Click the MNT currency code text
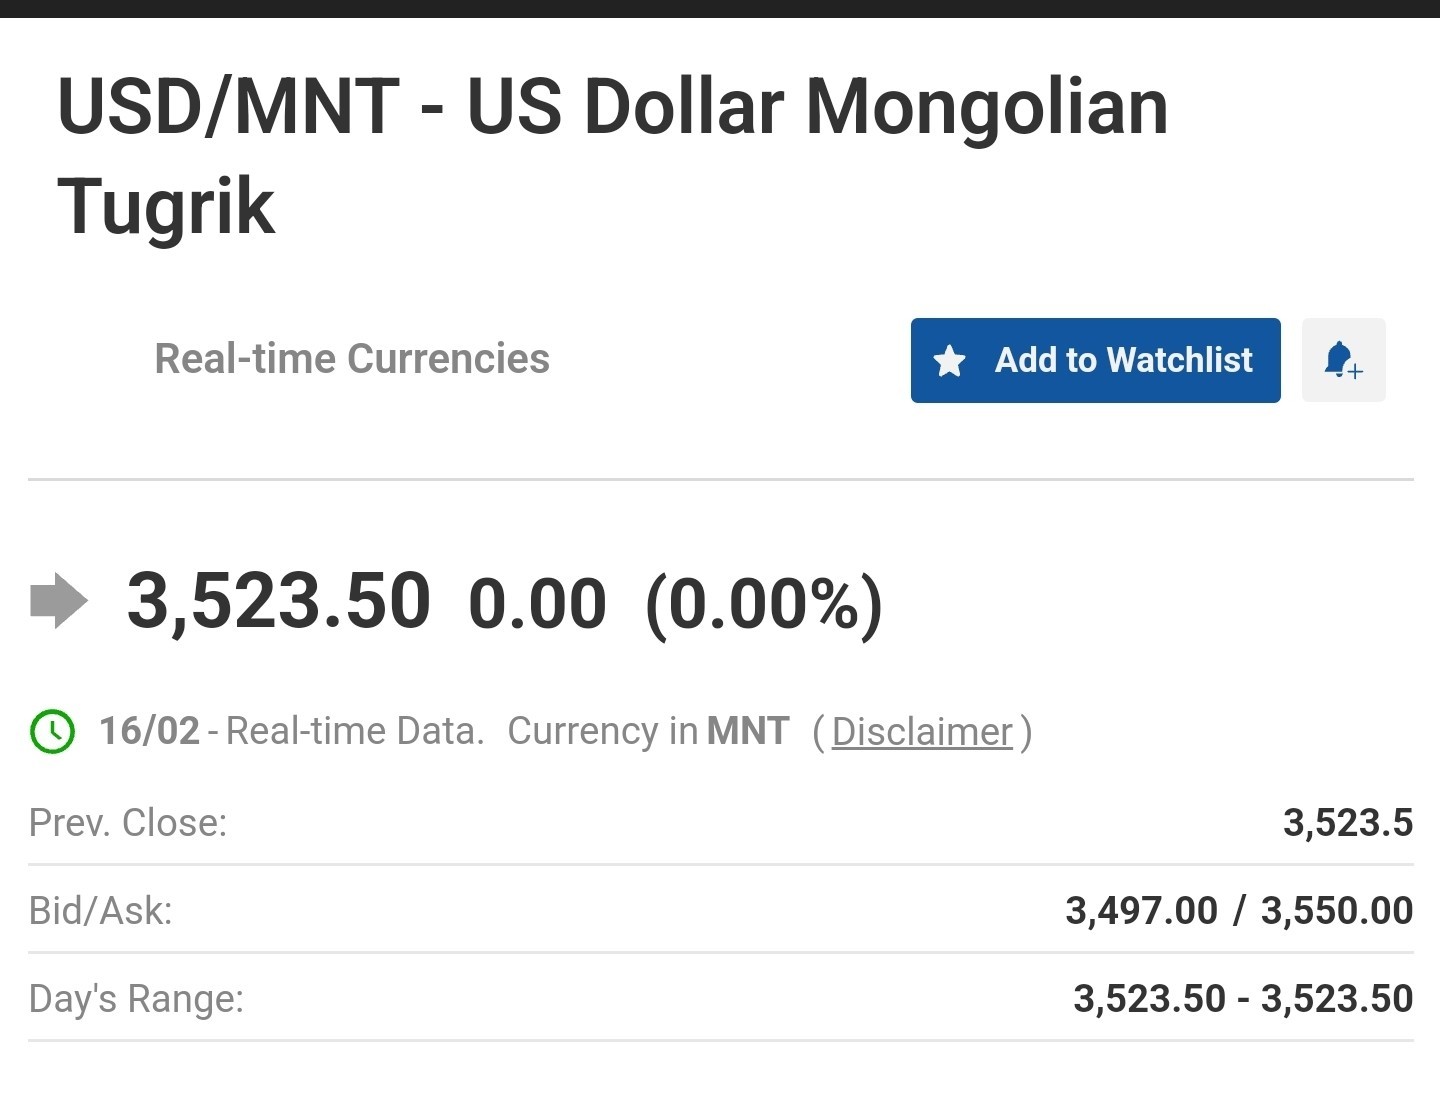This screenshot has width=1440, height=1095. tap(748, 731)
